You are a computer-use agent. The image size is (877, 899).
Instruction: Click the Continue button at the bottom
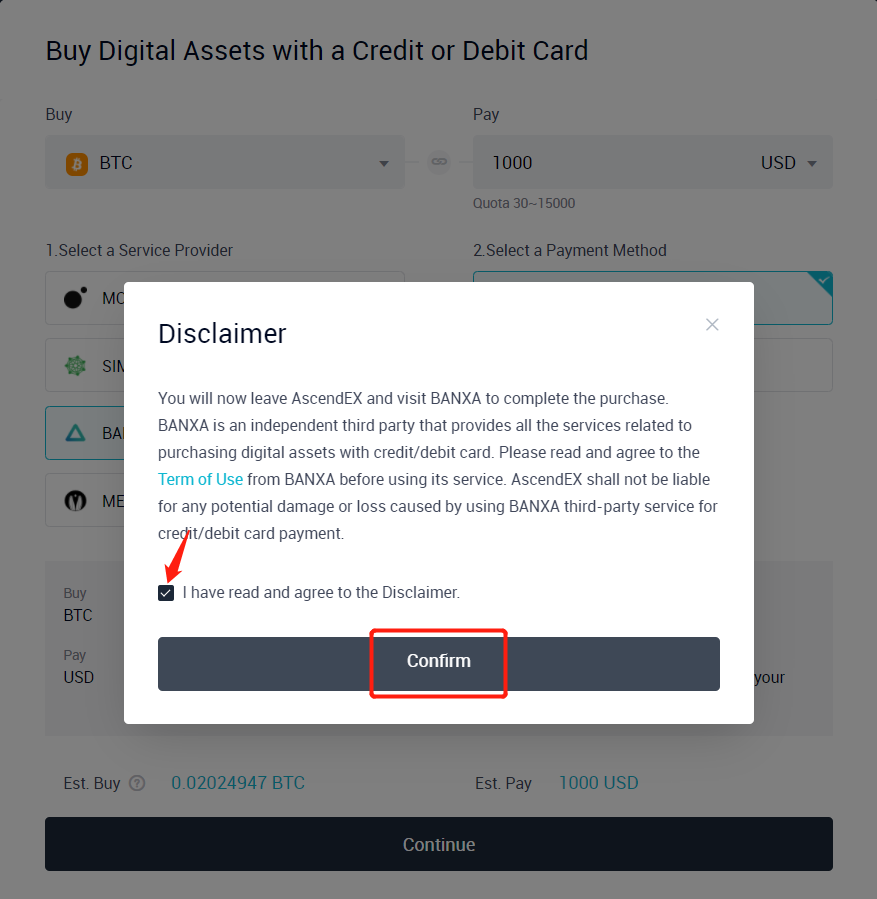tap(439, 844)
